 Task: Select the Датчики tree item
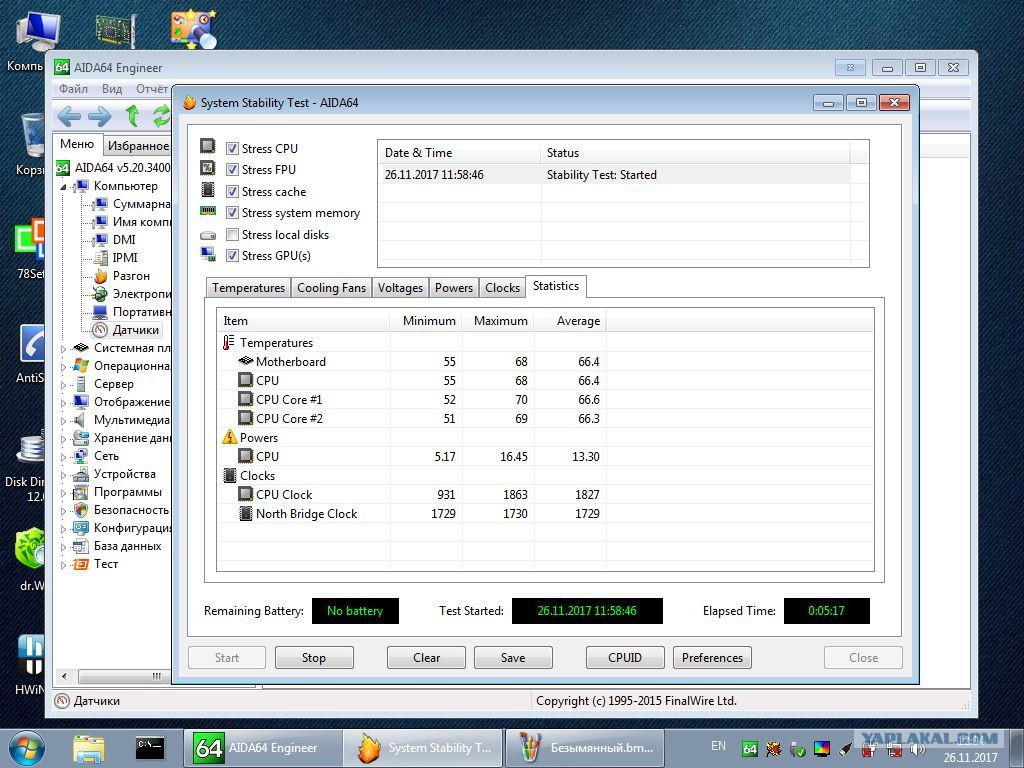tap(135, 330)
